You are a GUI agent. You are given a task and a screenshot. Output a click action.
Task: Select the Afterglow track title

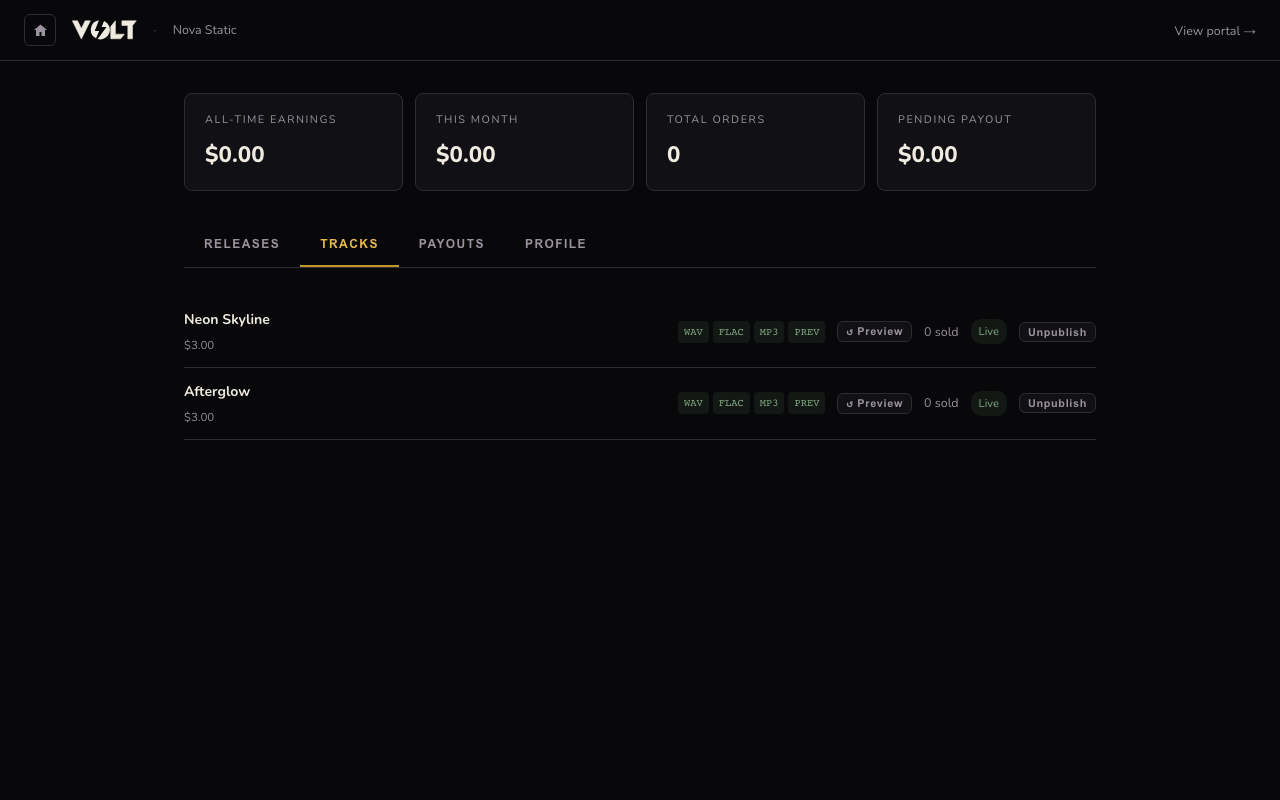[217, 392]
